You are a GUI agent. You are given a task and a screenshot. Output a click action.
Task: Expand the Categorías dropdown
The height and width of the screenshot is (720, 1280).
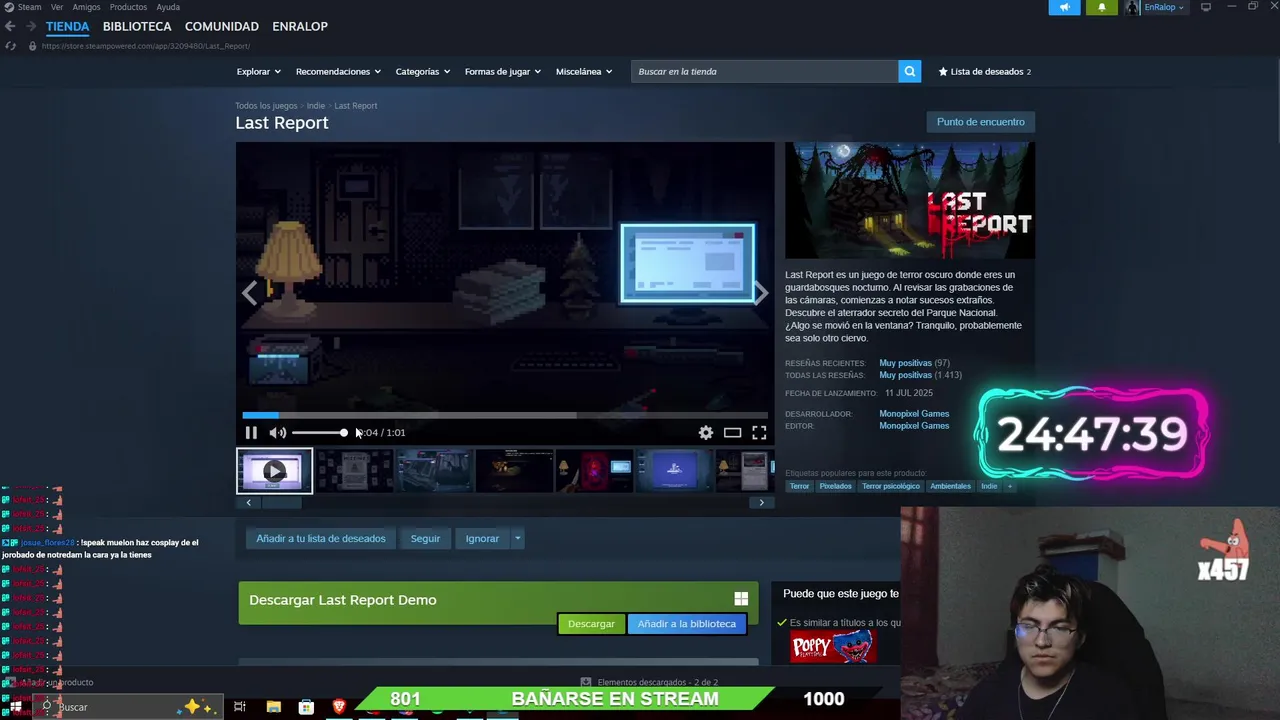pos(422,71)
